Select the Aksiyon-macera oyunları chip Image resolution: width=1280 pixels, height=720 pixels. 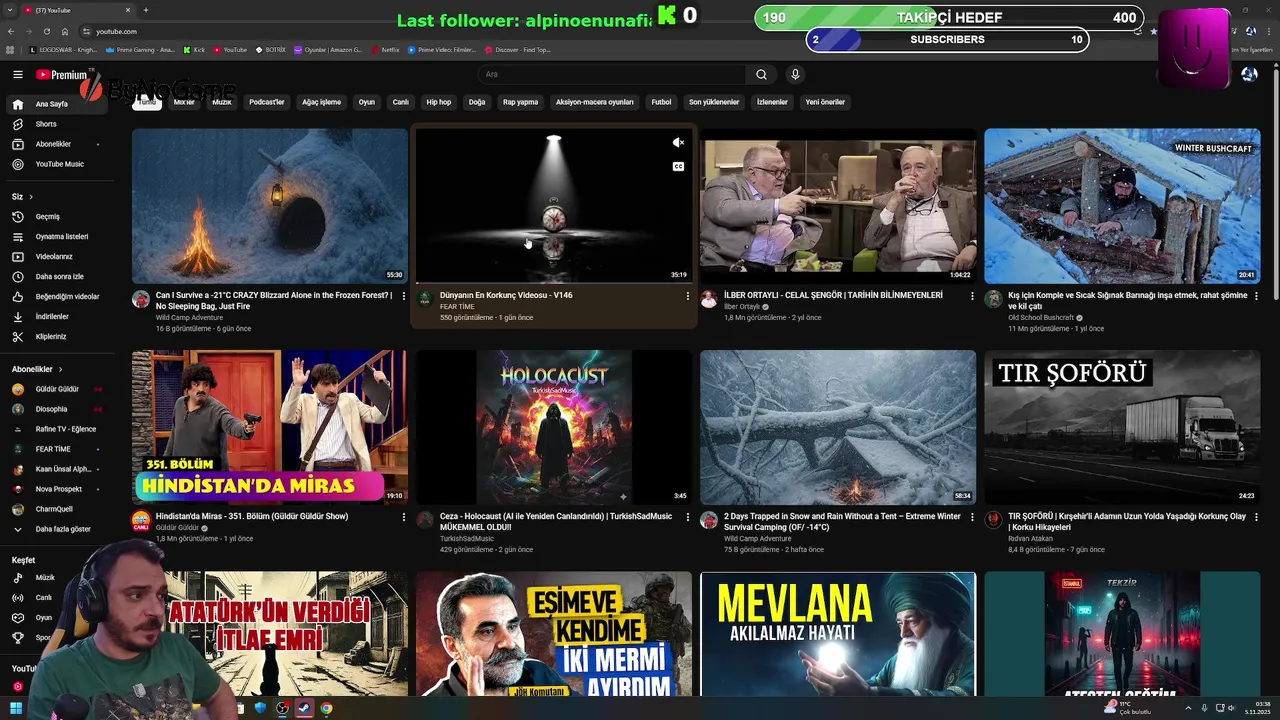(x=595, y=102)
